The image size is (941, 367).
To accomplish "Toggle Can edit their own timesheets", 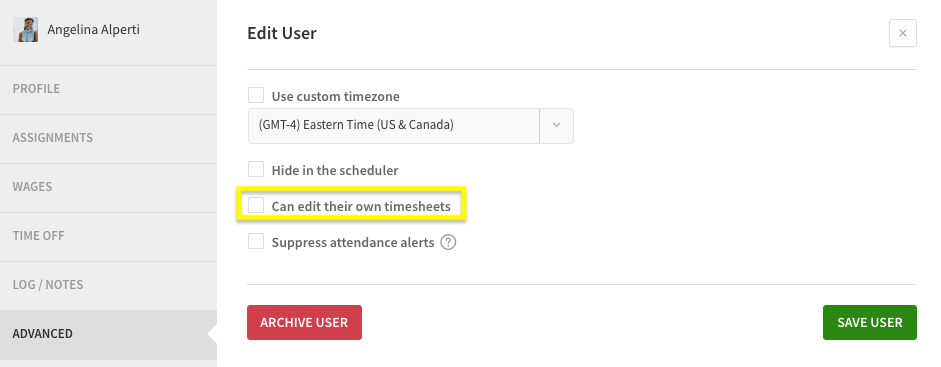I will [x=256, y=205].
